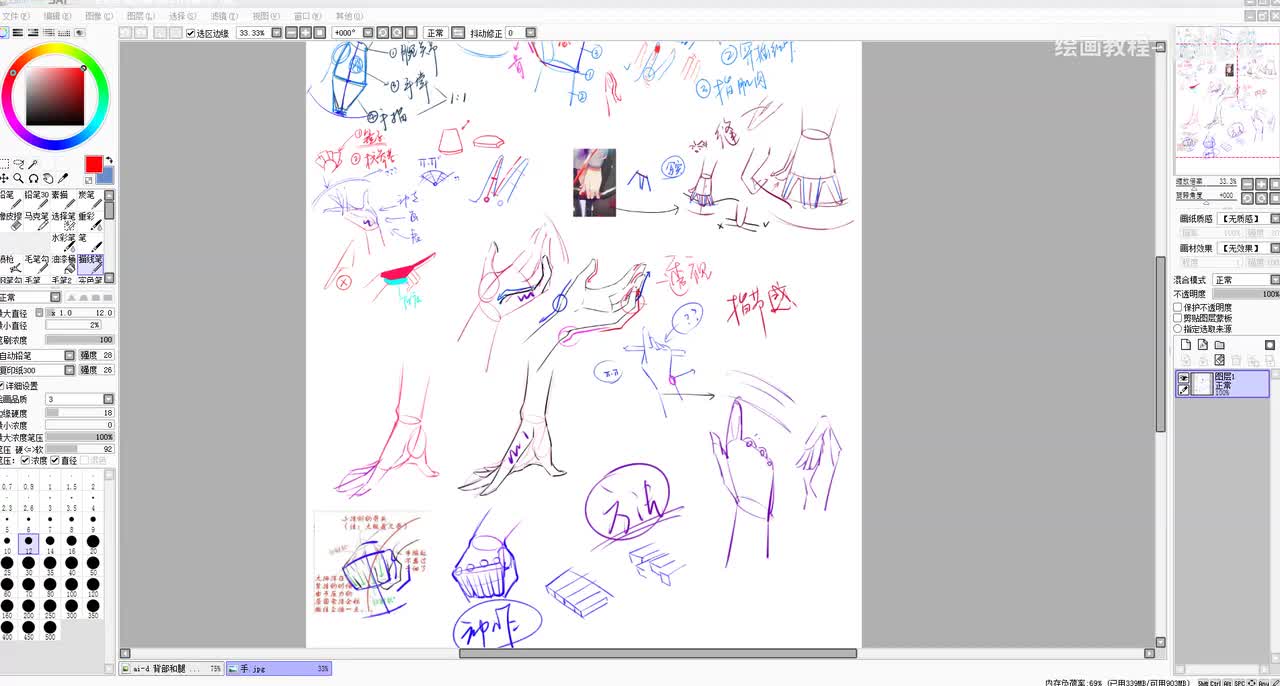
Task: Toggle 选区边缘 selection edge checkbox
Action: click(x=191, y=33)
